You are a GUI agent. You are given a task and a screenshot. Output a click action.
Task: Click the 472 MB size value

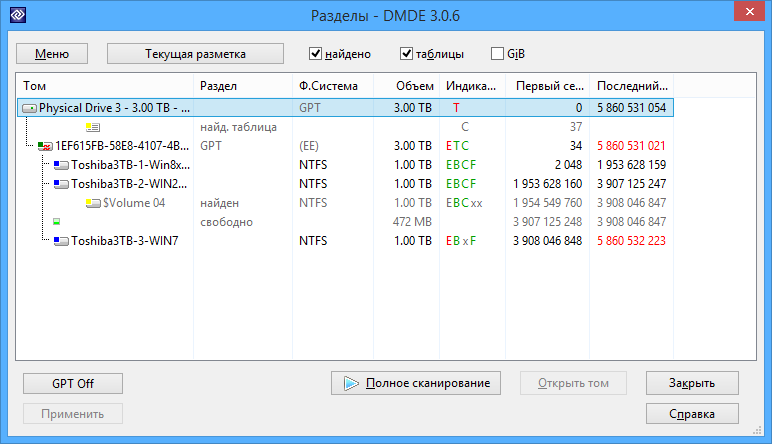(412, 222)
